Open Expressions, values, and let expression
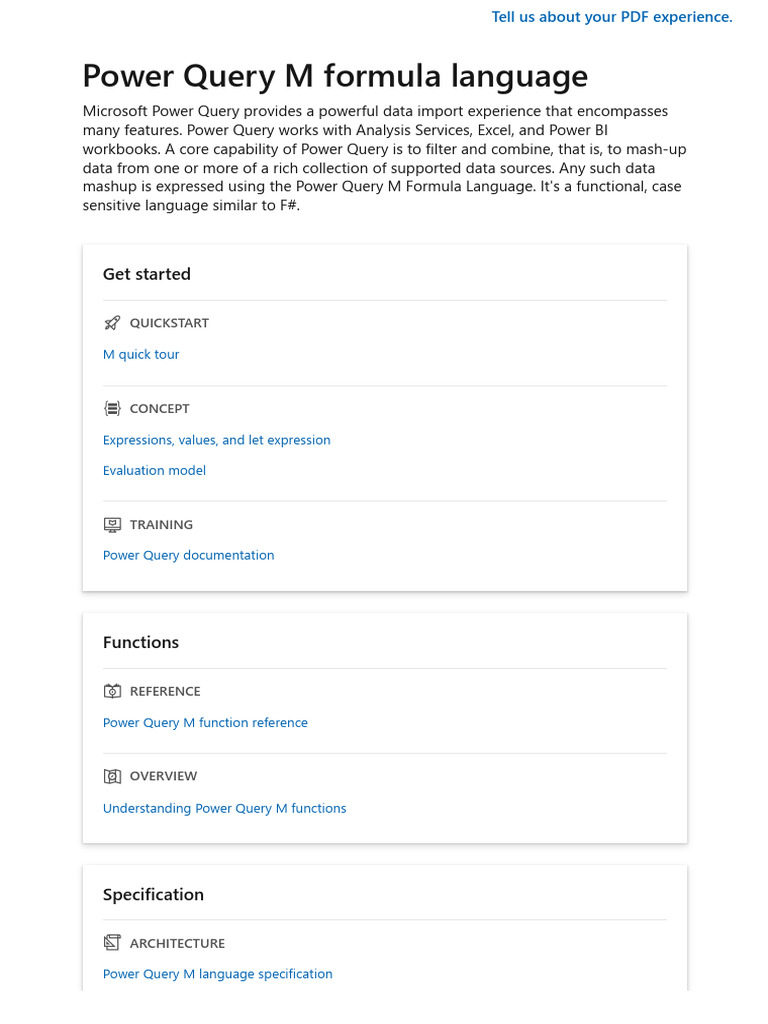Image resolution: width=768 pixels, height=1024 pixels. tap(216, 440)
